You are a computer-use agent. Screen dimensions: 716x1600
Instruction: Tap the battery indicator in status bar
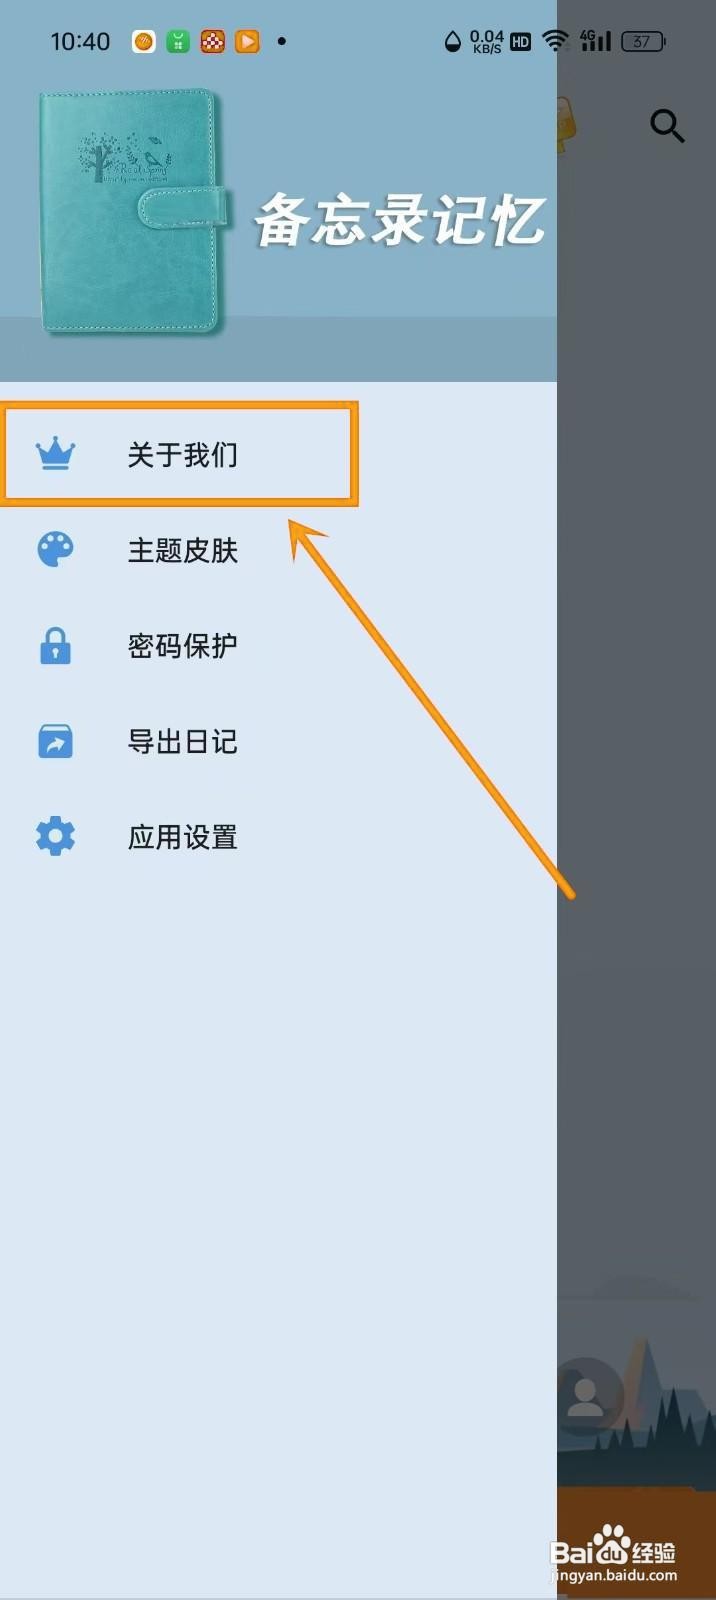(643, 41)
